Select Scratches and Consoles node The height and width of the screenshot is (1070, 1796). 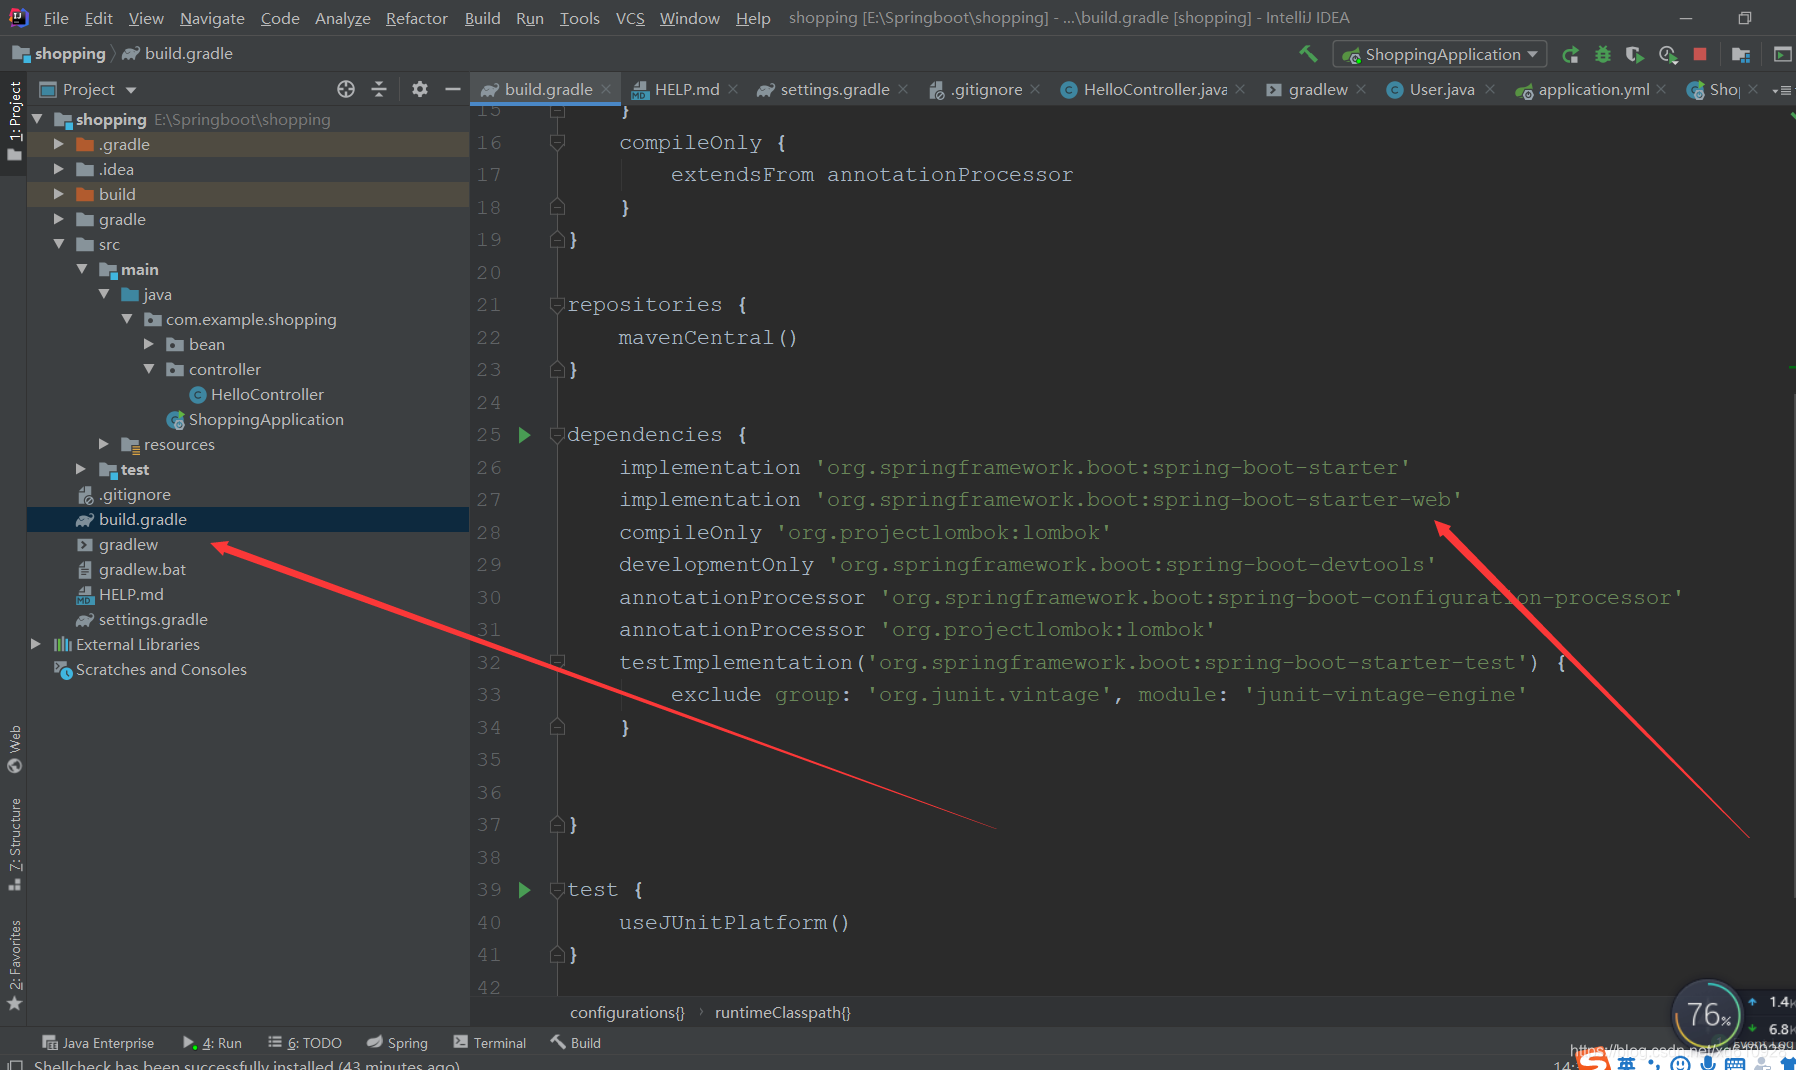161,669
